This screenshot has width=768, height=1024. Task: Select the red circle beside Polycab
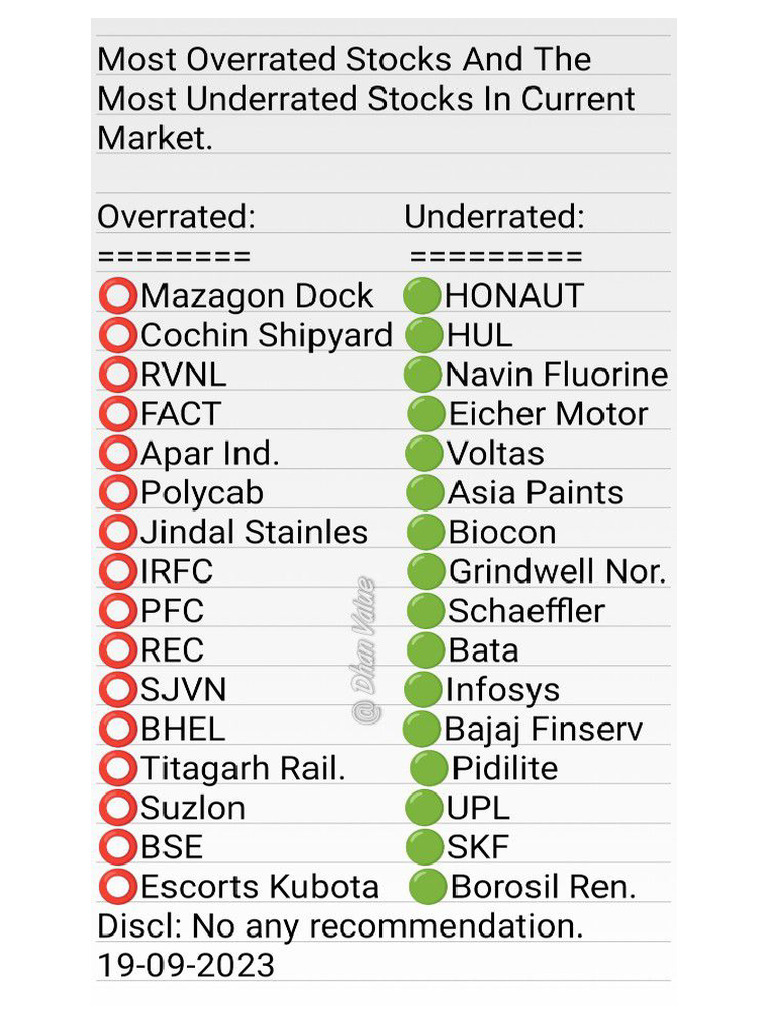[117, 493]
